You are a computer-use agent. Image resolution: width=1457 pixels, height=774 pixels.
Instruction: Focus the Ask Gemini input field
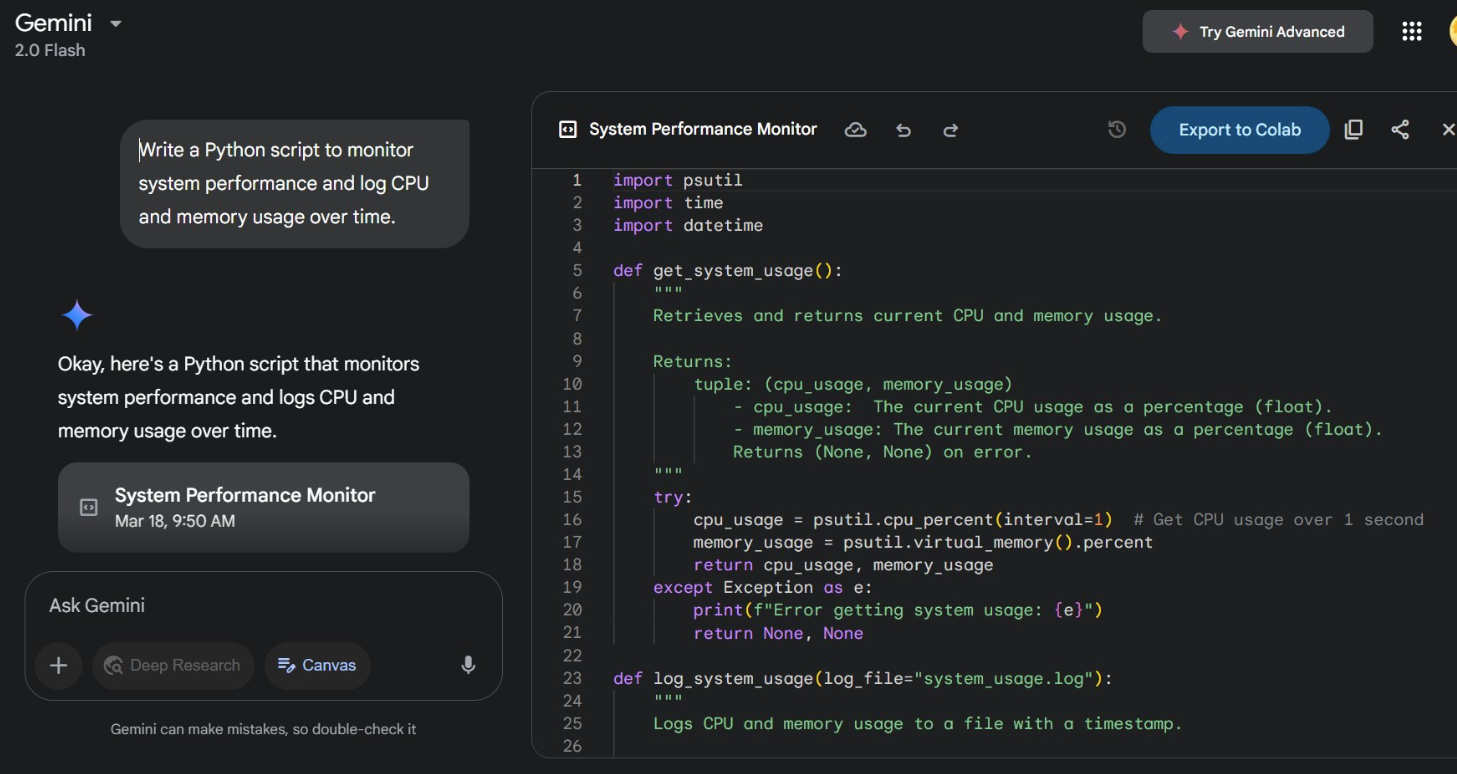click(264, 606)
